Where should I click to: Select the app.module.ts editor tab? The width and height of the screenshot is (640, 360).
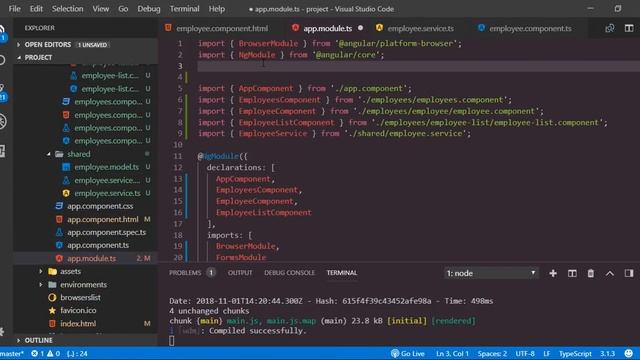(x=327, y=28)
